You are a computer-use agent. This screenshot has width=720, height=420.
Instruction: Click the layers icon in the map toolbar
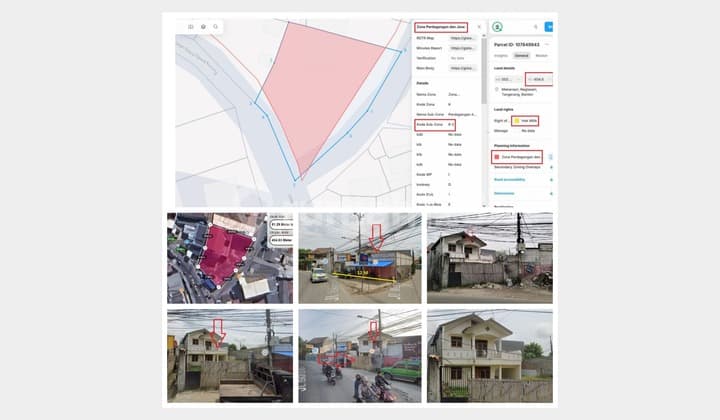pos(203,26)
